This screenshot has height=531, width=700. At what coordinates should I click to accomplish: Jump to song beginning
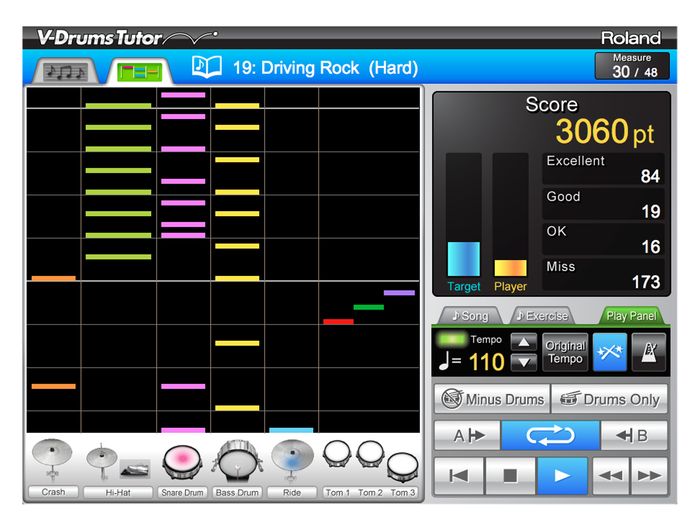pos(458,476)
